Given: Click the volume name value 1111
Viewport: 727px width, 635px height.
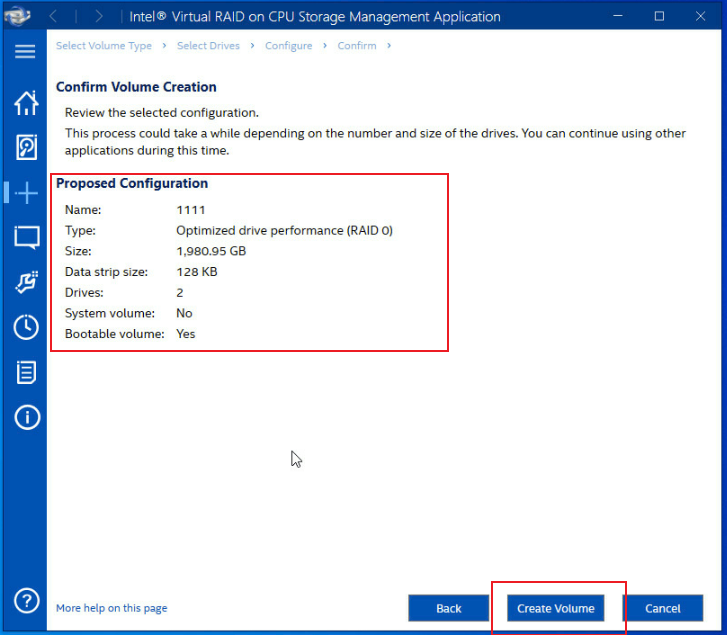Looking at the screenshot, I should point(191,210).
